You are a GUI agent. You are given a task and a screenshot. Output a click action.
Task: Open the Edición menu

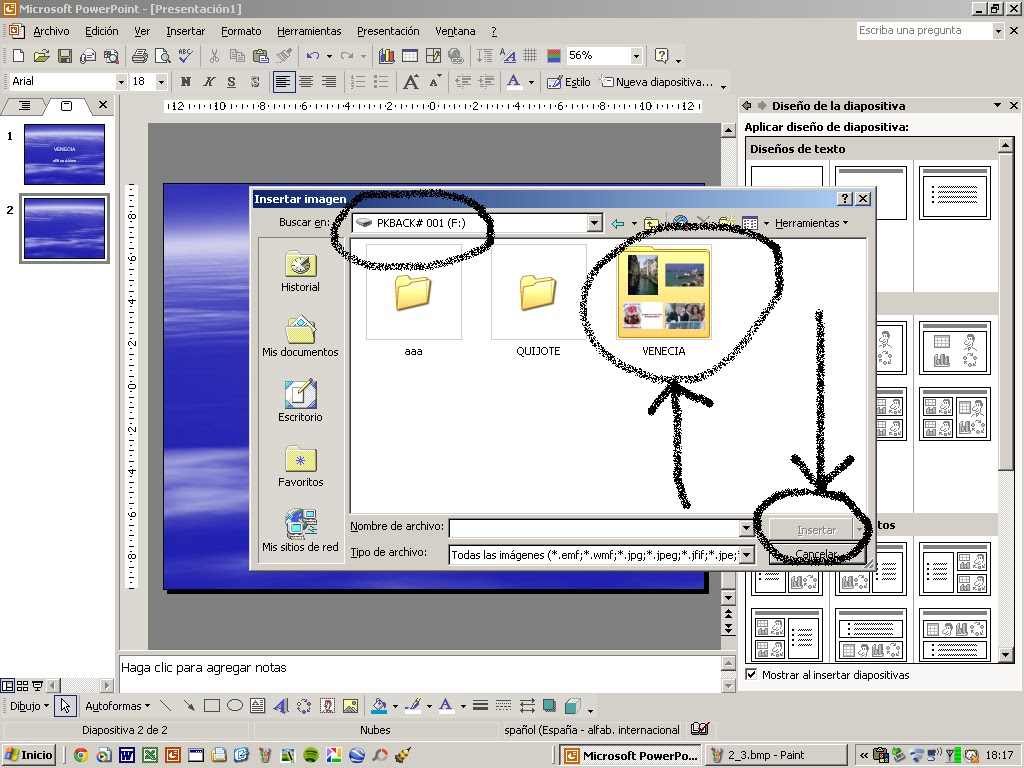(x=101, y=31)
